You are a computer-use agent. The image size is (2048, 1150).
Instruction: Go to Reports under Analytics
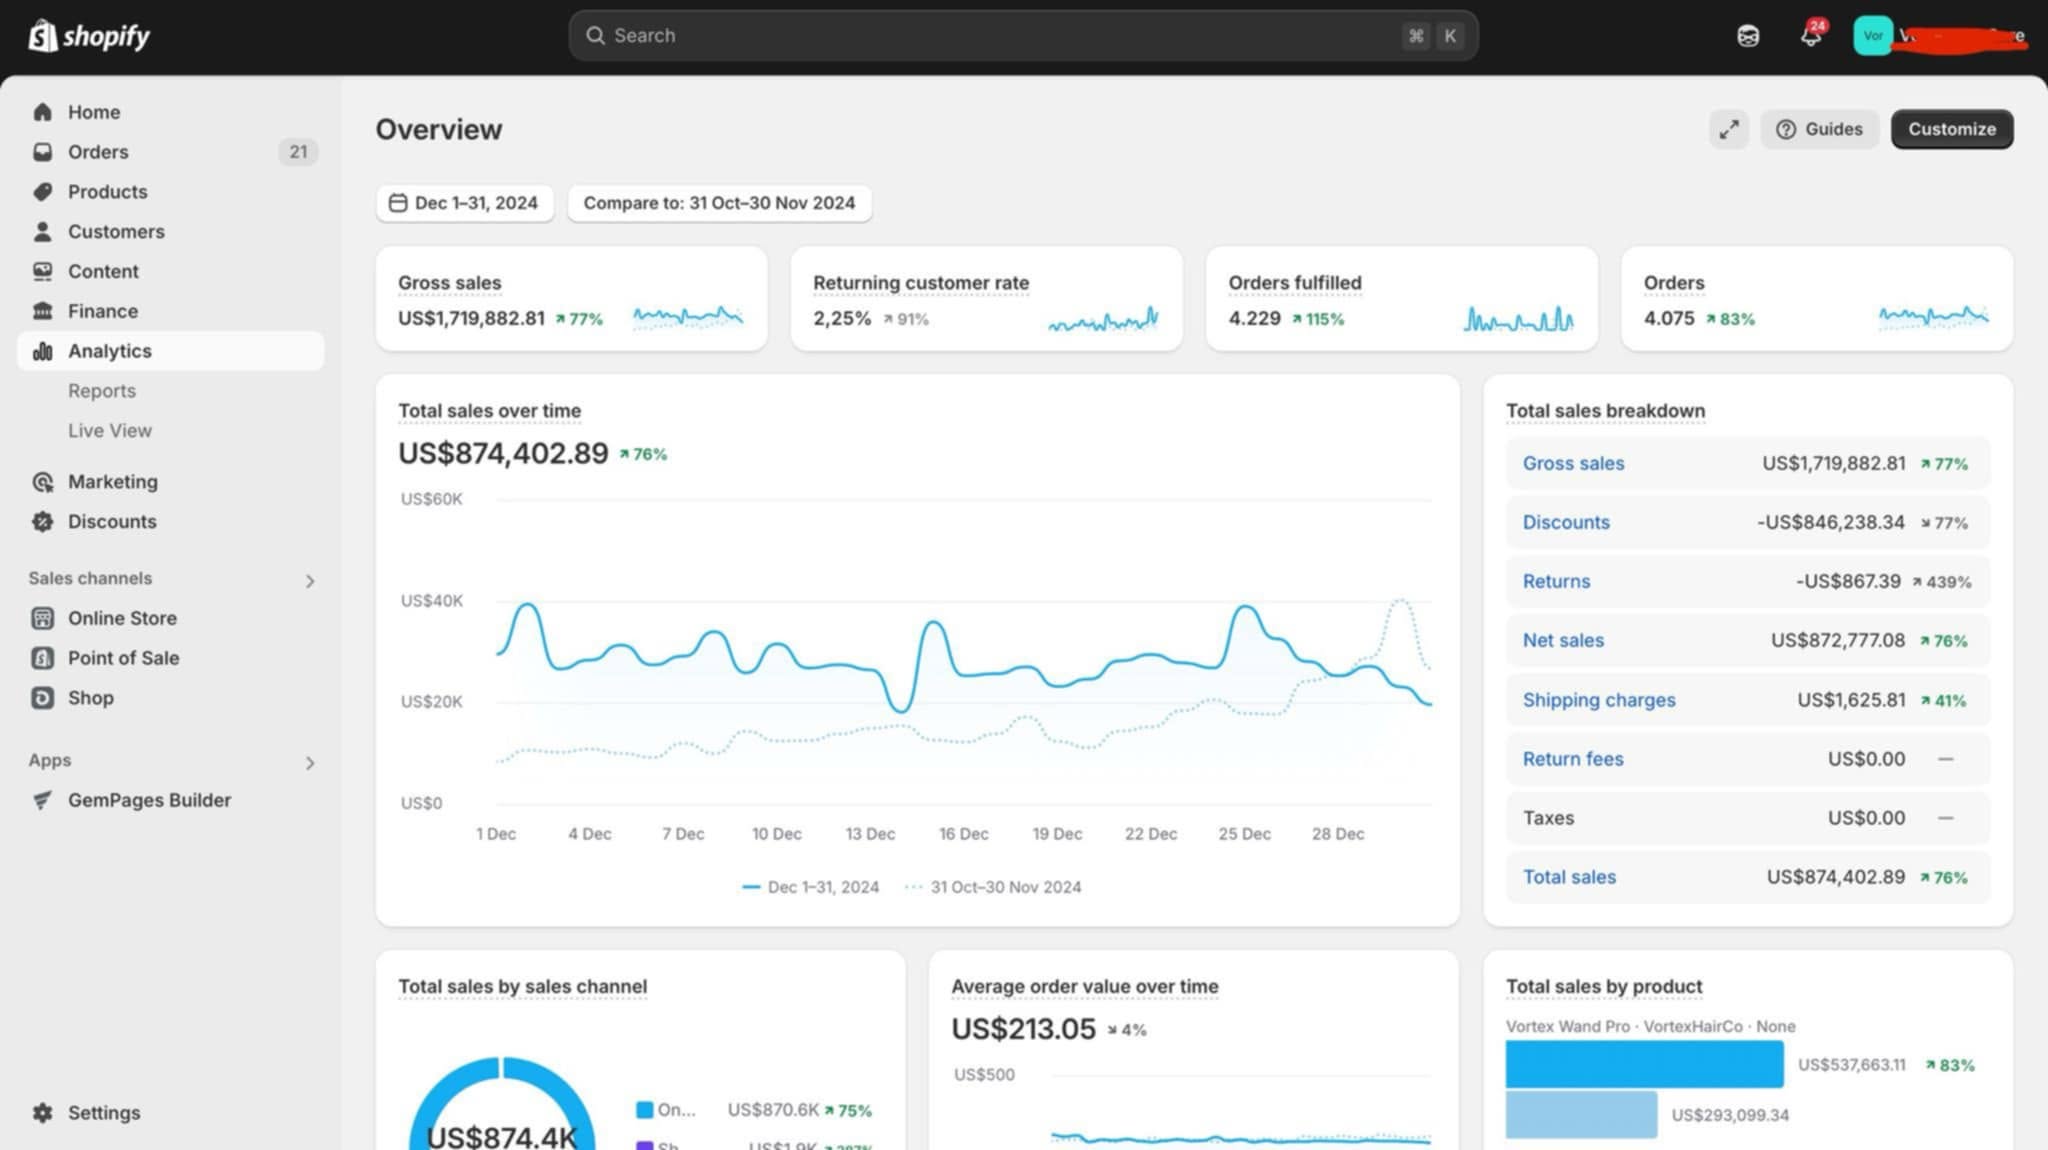[102, 391]
